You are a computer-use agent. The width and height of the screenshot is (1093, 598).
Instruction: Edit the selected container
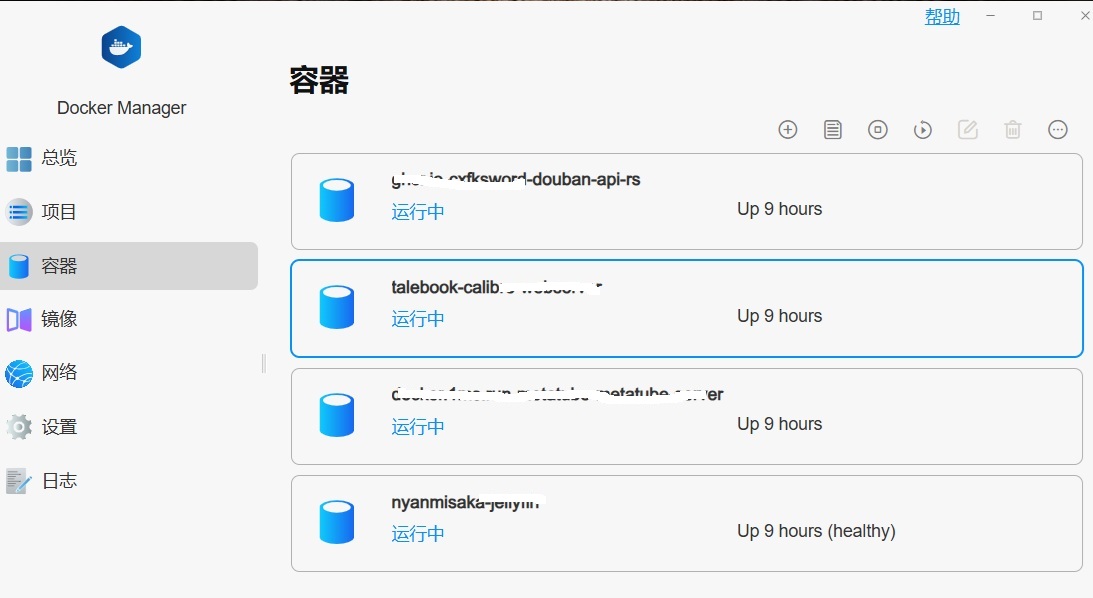[968, 130]
